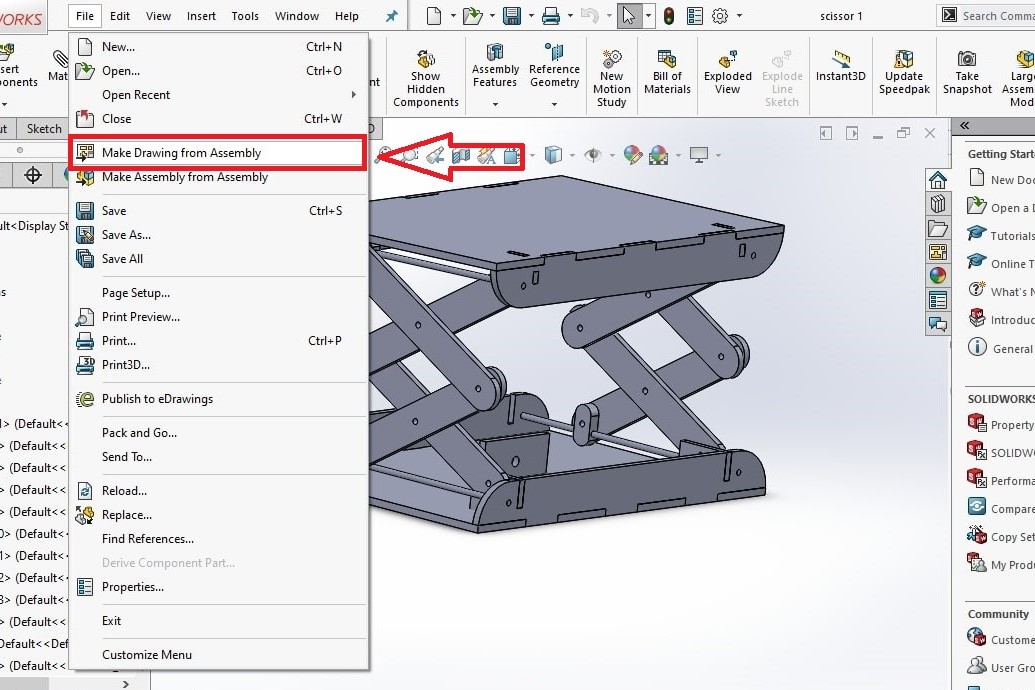Click Exploded View tool
The height and width of the screenshot is (690, 1035).
click(727, 73)
